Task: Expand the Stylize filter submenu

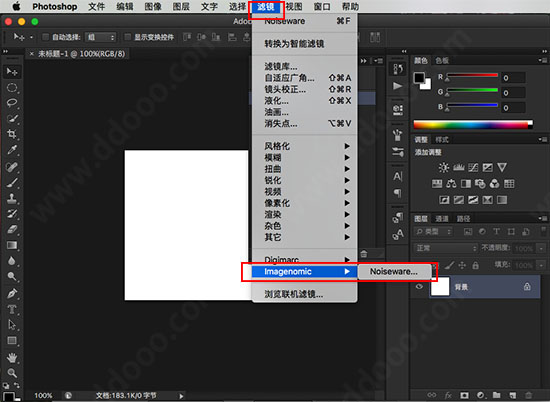Action: [x=304, y=146]
